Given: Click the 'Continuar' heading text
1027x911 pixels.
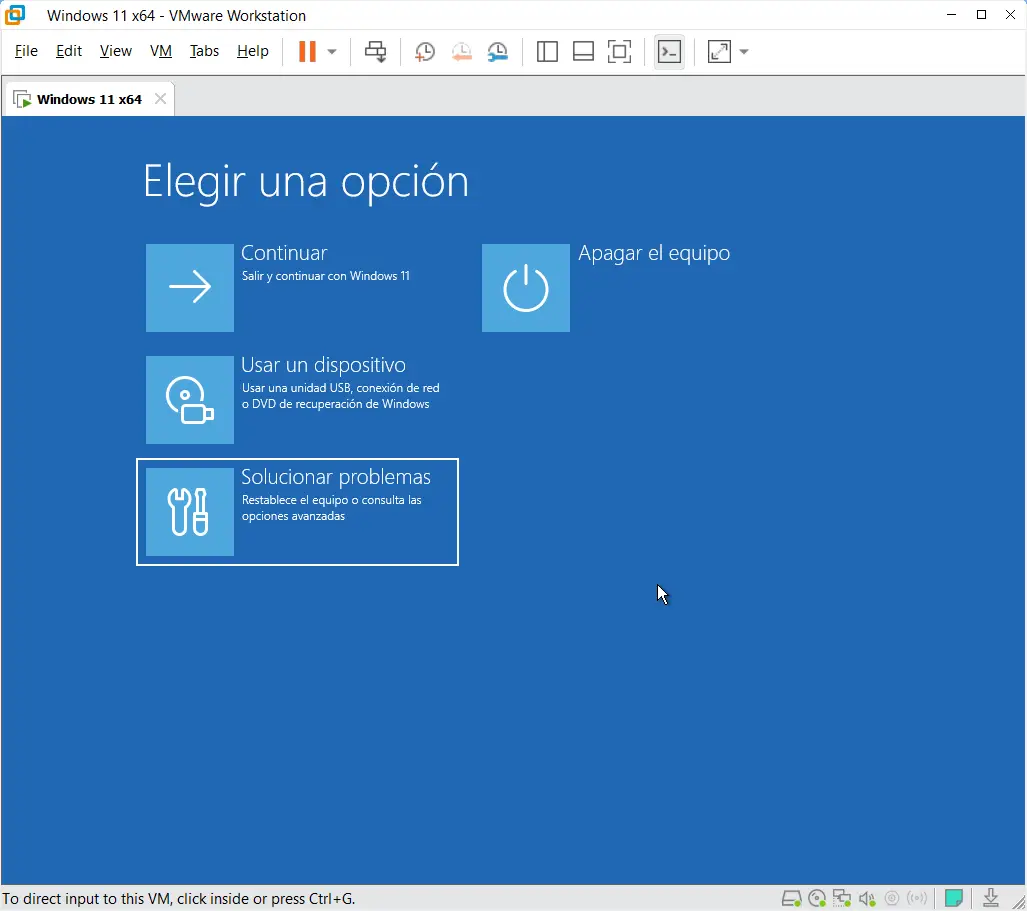Looking at the screenshot, I should pyautogui.click(x=284, y=253).
